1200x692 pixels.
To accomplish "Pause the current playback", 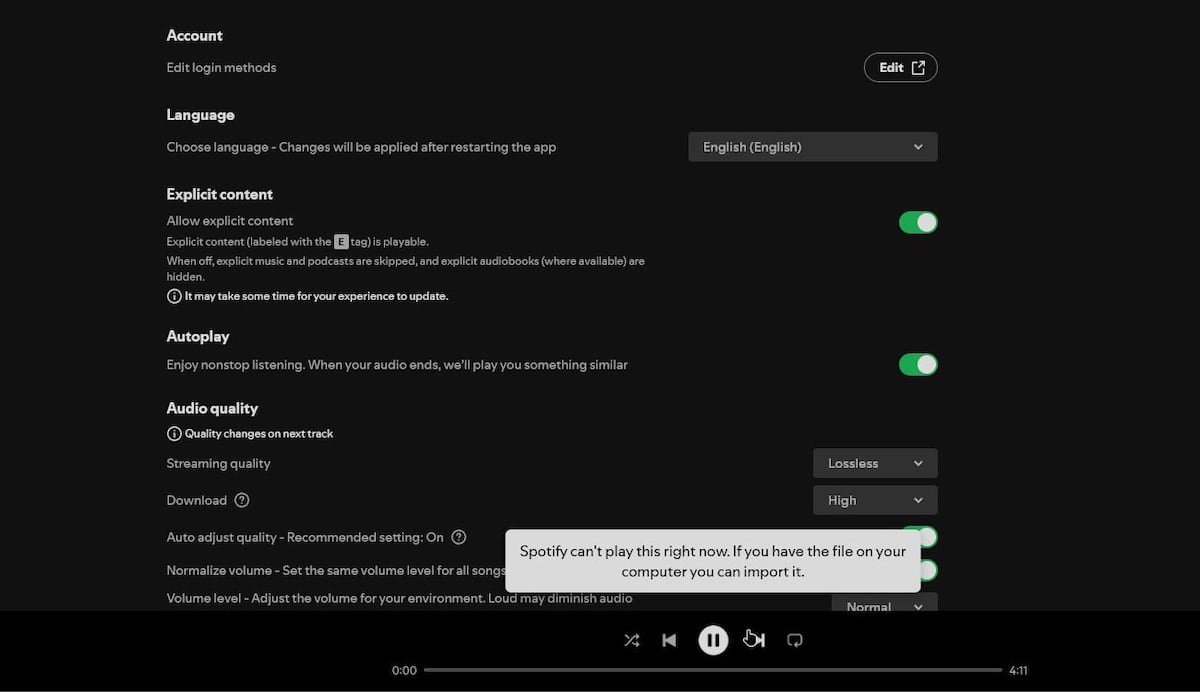I will [x=713, y=639].
